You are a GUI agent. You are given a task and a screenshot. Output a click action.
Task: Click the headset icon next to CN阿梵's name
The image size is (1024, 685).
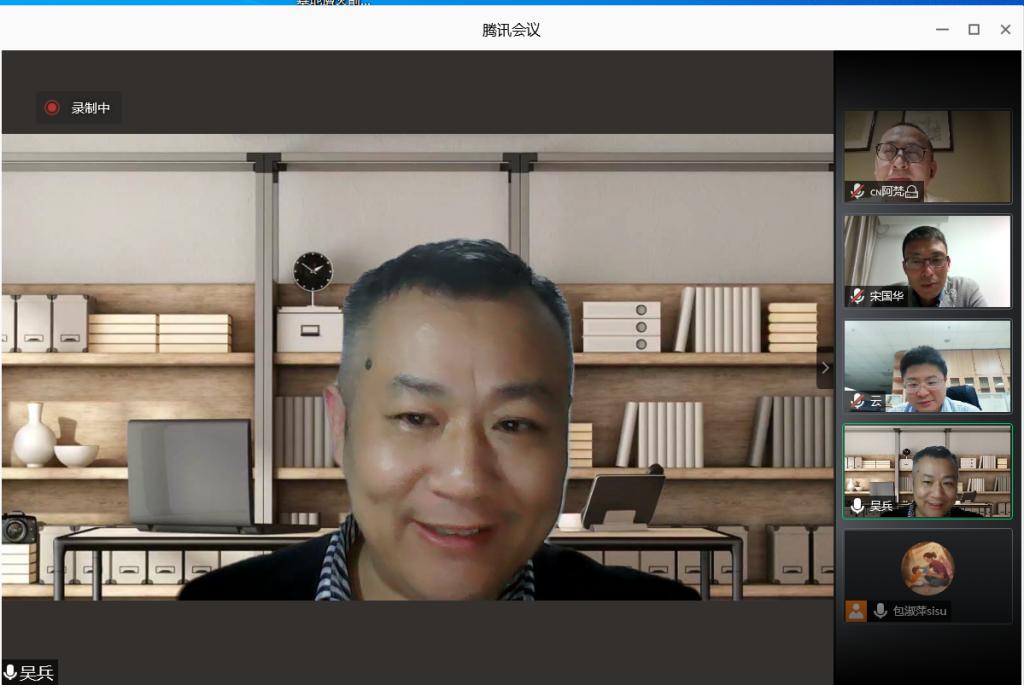pos(911,192)
